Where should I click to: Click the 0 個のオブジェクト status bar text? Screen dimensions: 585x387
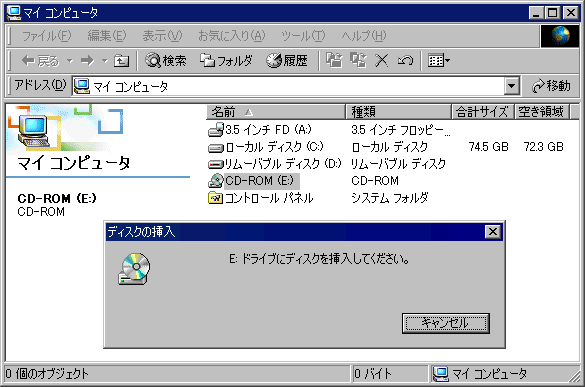click(47, 374)
